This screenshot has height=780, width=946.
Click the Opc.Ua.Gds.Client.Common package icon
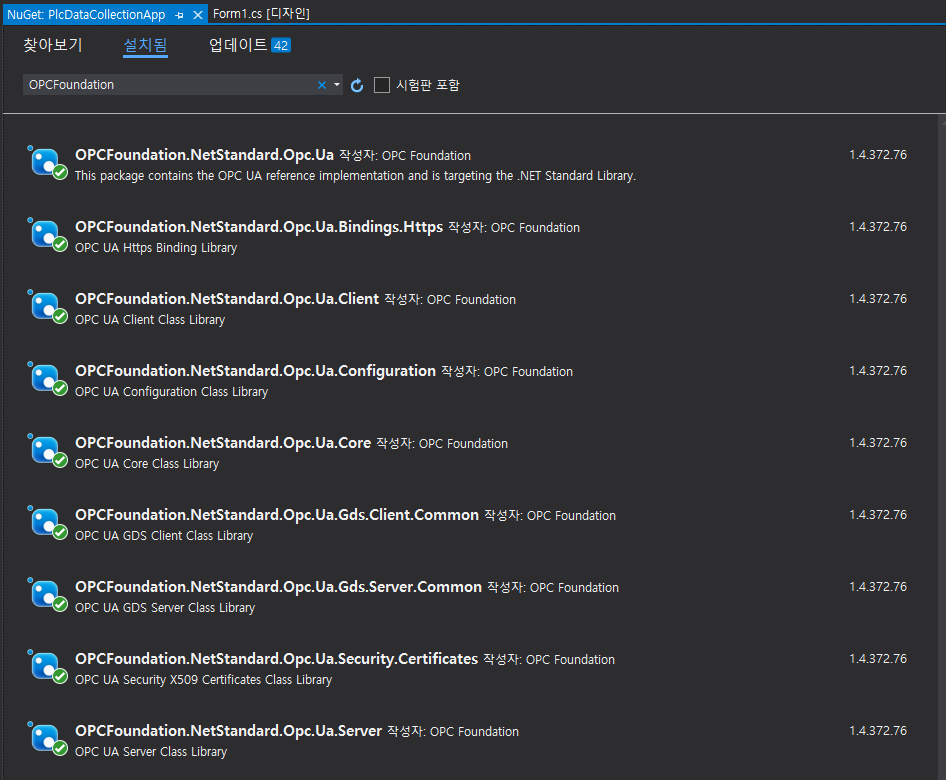tap(48, 523)
